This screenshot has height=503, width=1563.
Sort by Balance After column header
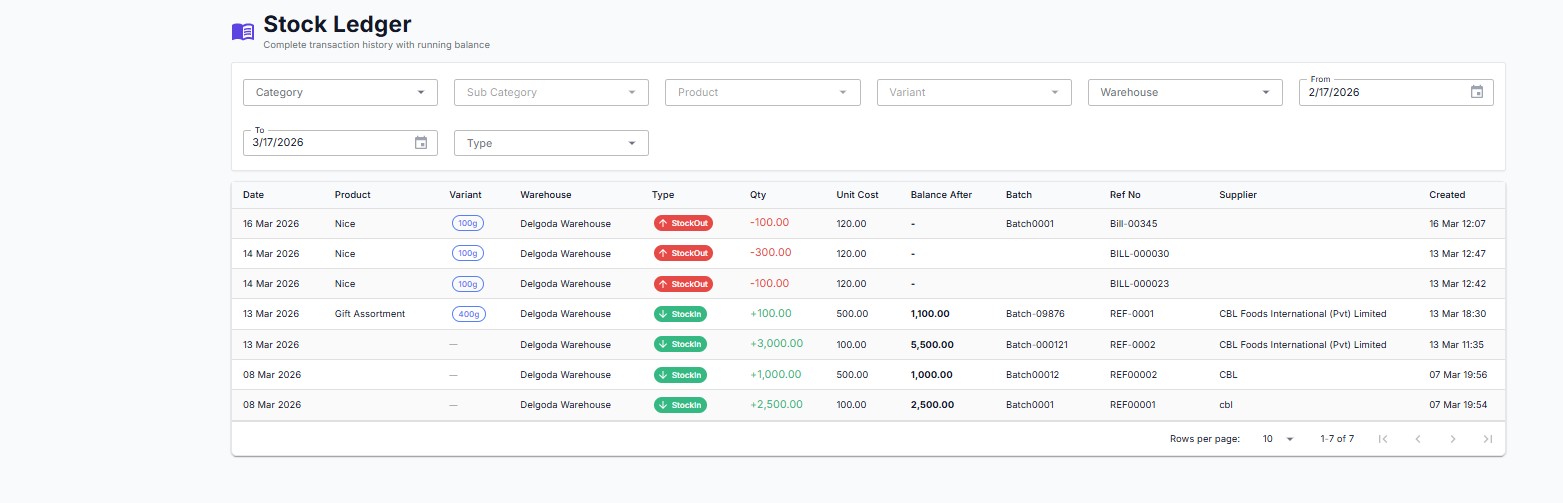click(x=941, y=195)
